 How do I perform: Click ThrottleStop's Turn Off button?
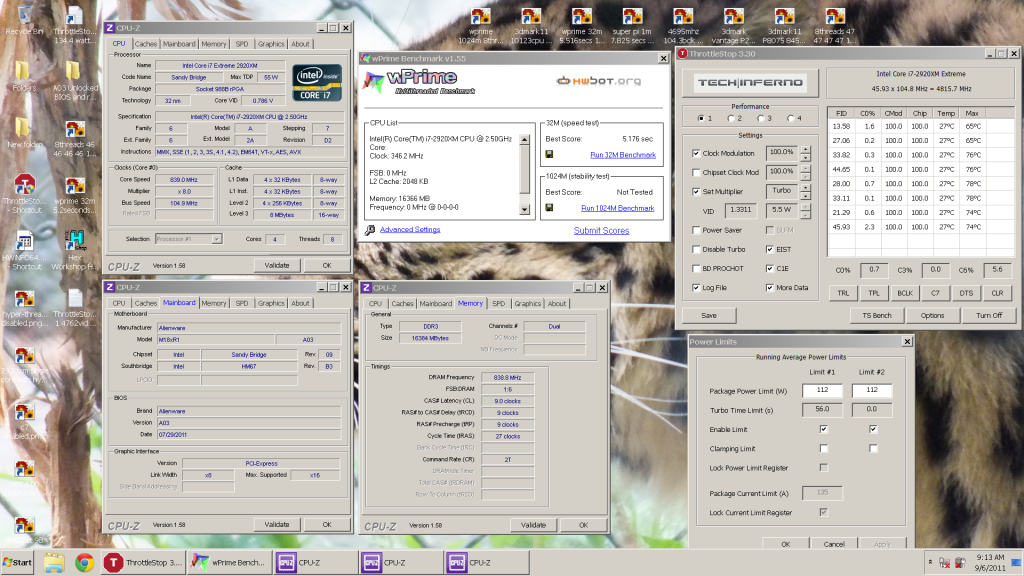pyautogui.click(x=989, y=315)
